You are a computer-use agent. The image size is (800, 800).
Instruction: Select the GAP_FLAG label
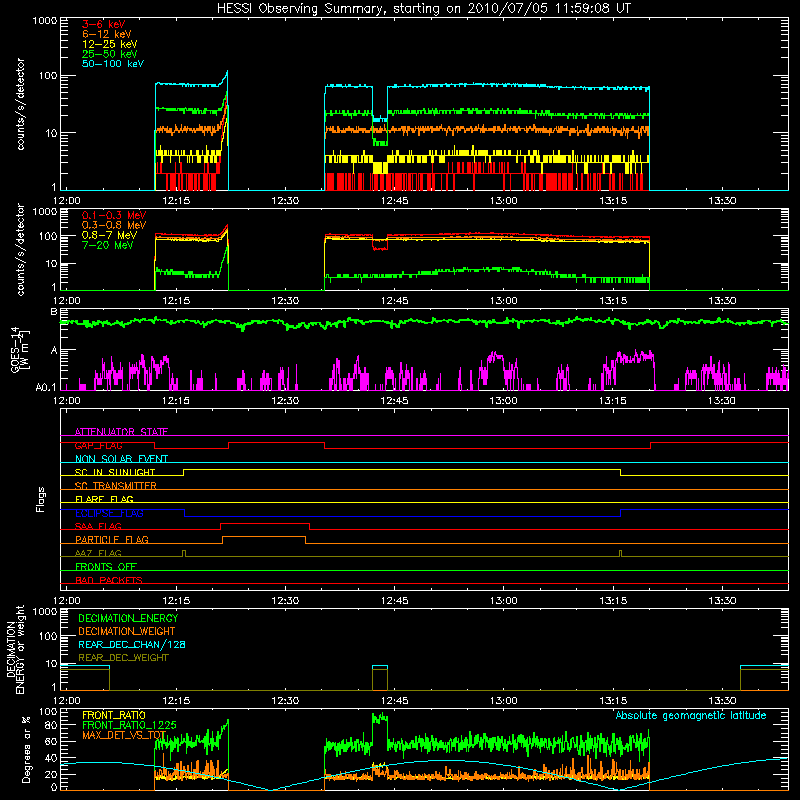(x=98, y=445)
